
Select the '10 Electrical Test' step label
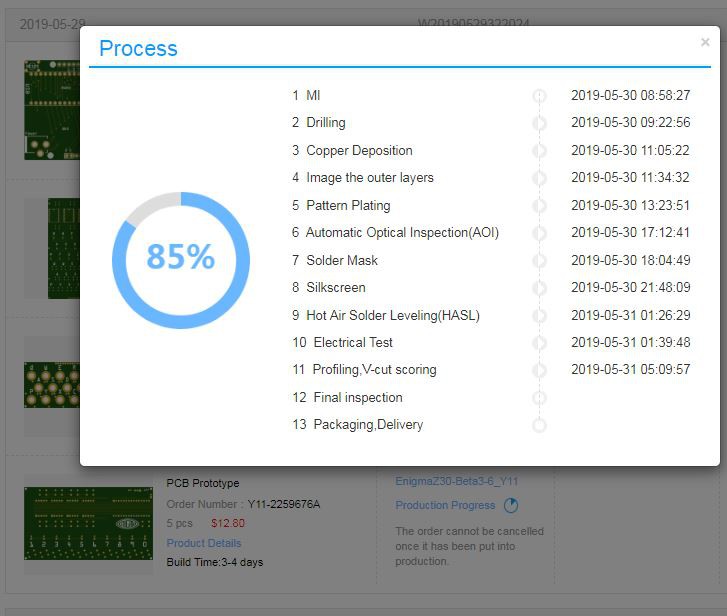[343, 343]
